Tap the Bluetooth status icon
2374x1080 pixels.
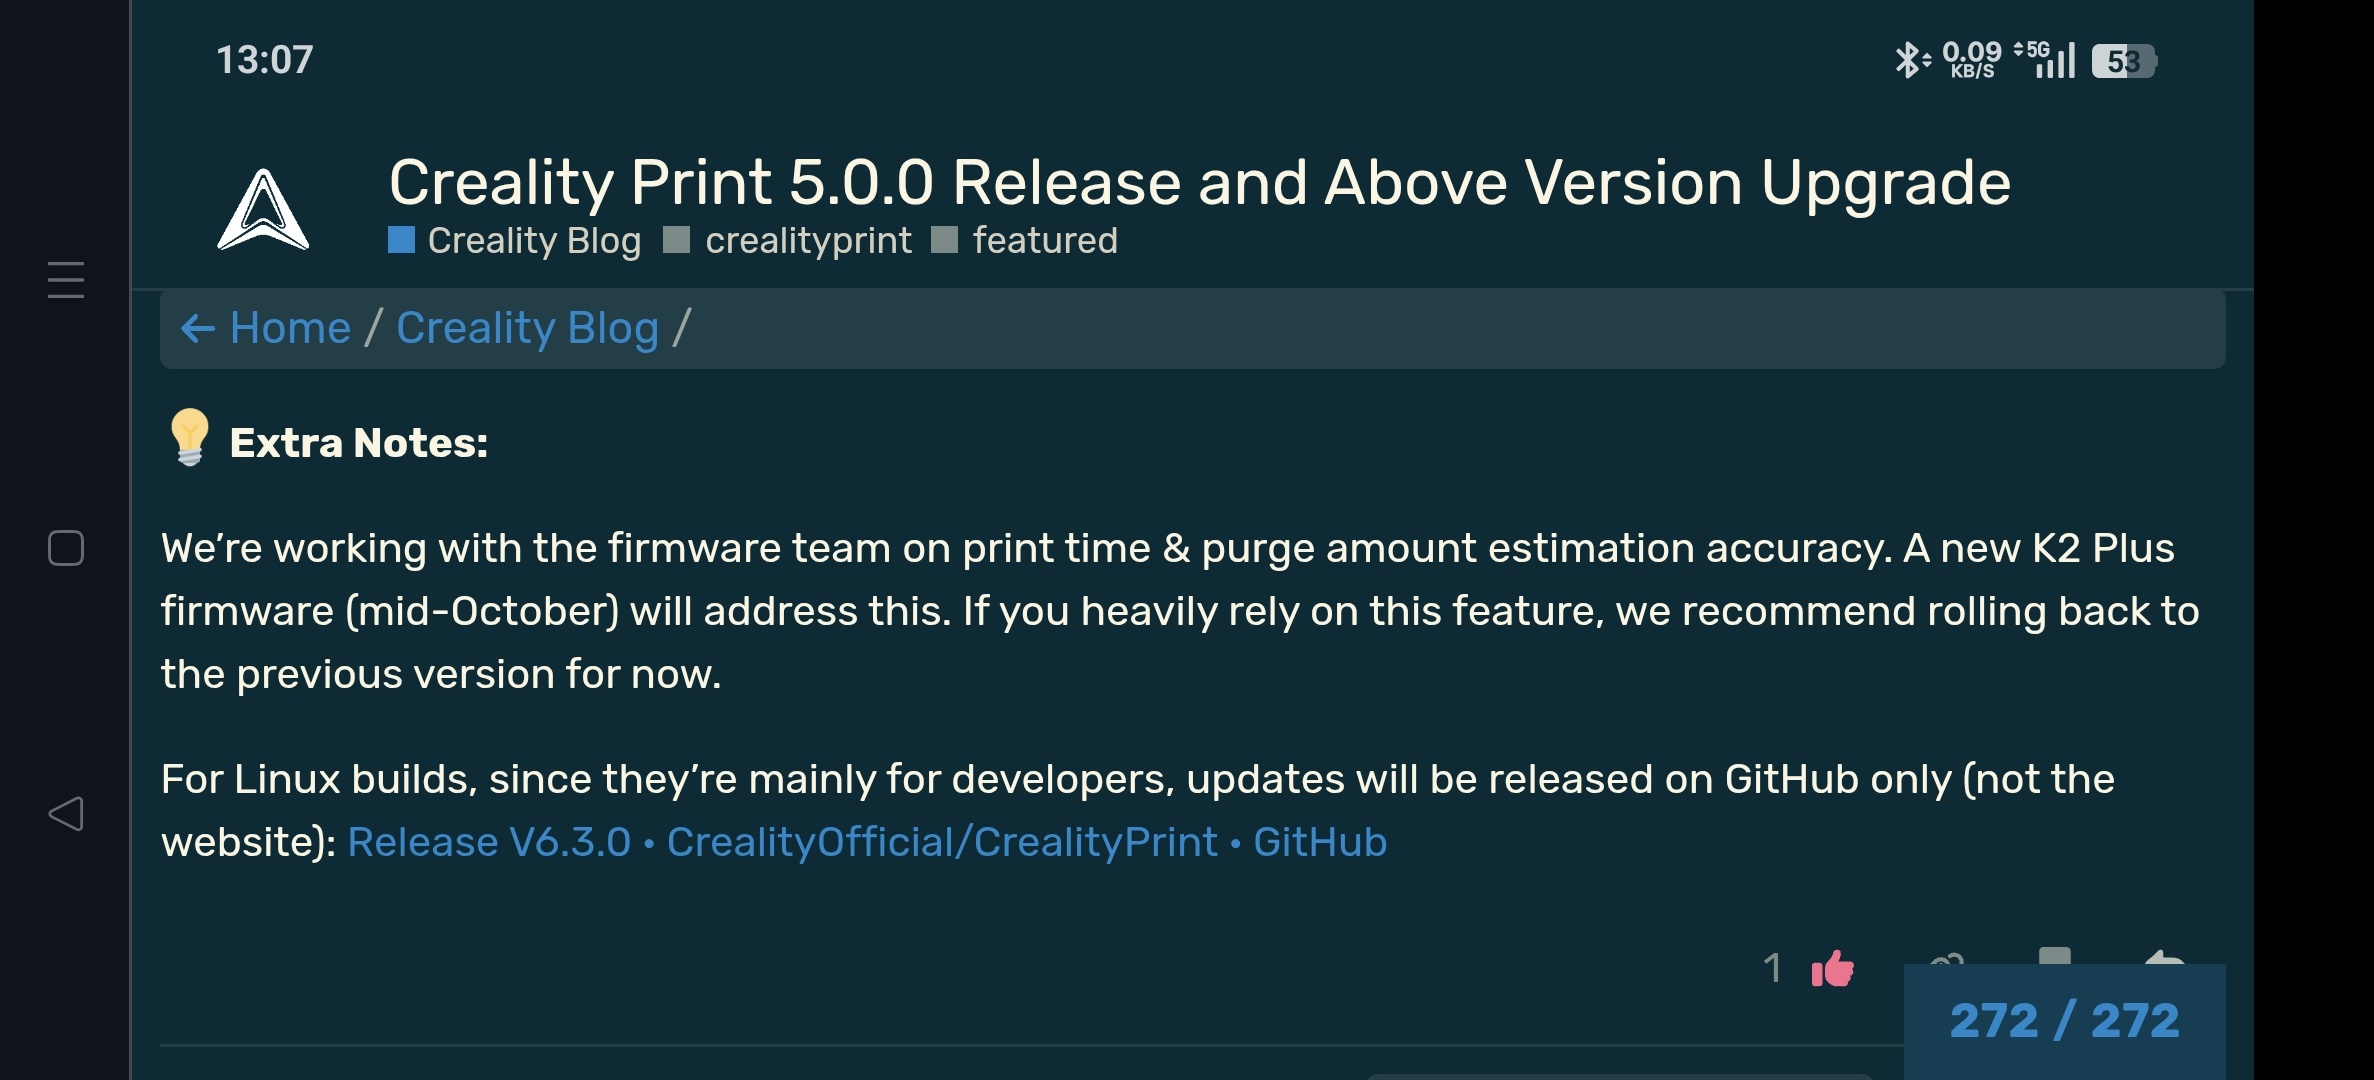pyautogui.click(x=1908, y=60)
